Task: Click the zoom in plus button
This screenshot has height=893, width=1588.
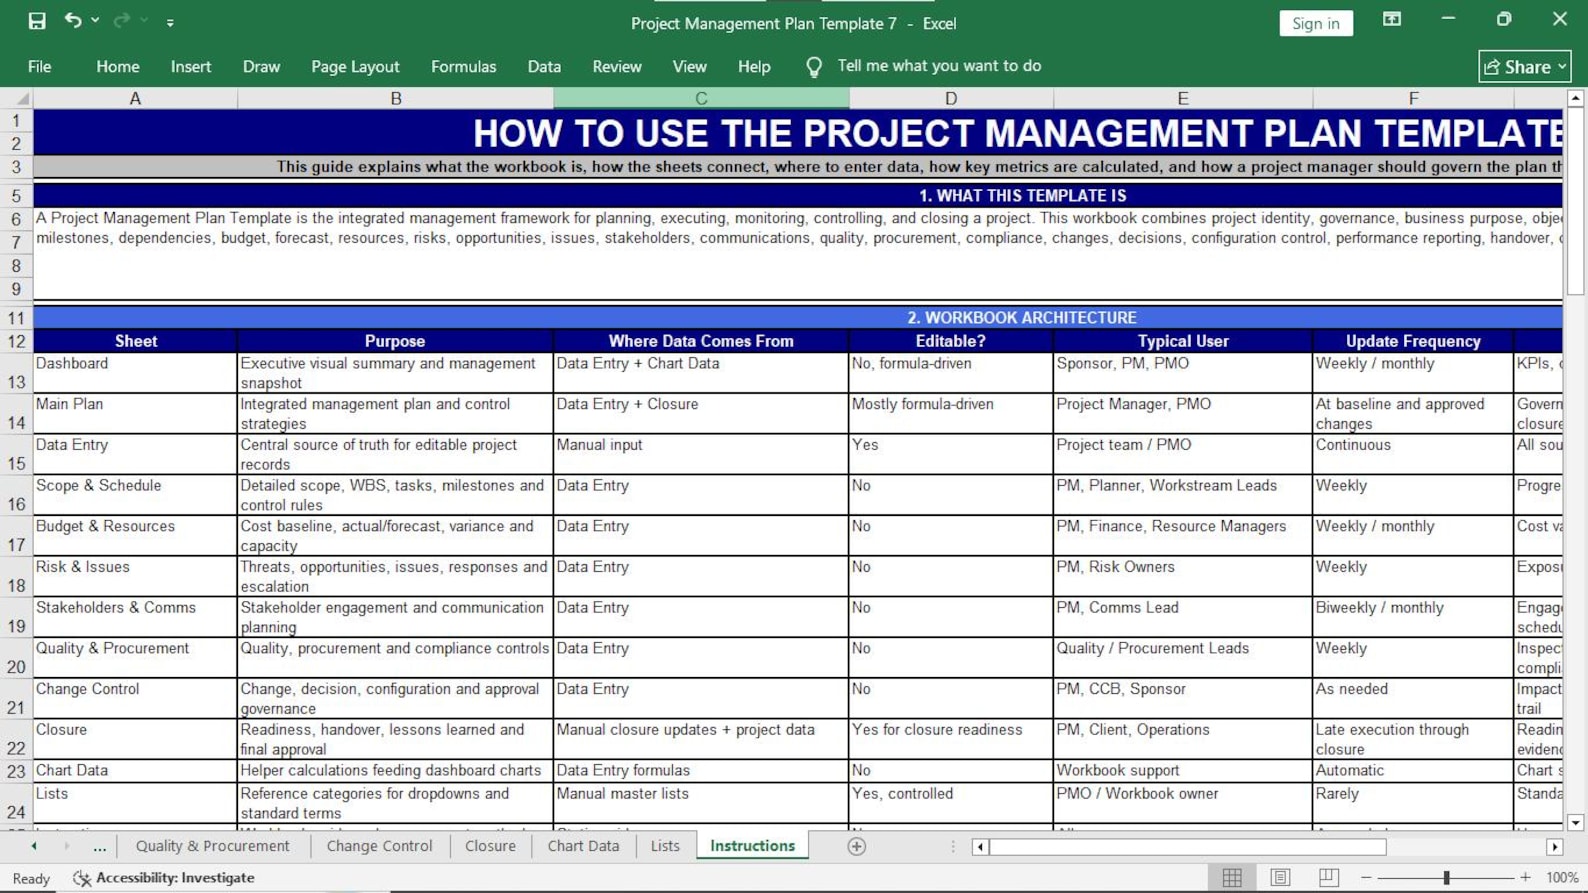Action: [1525, 877]
